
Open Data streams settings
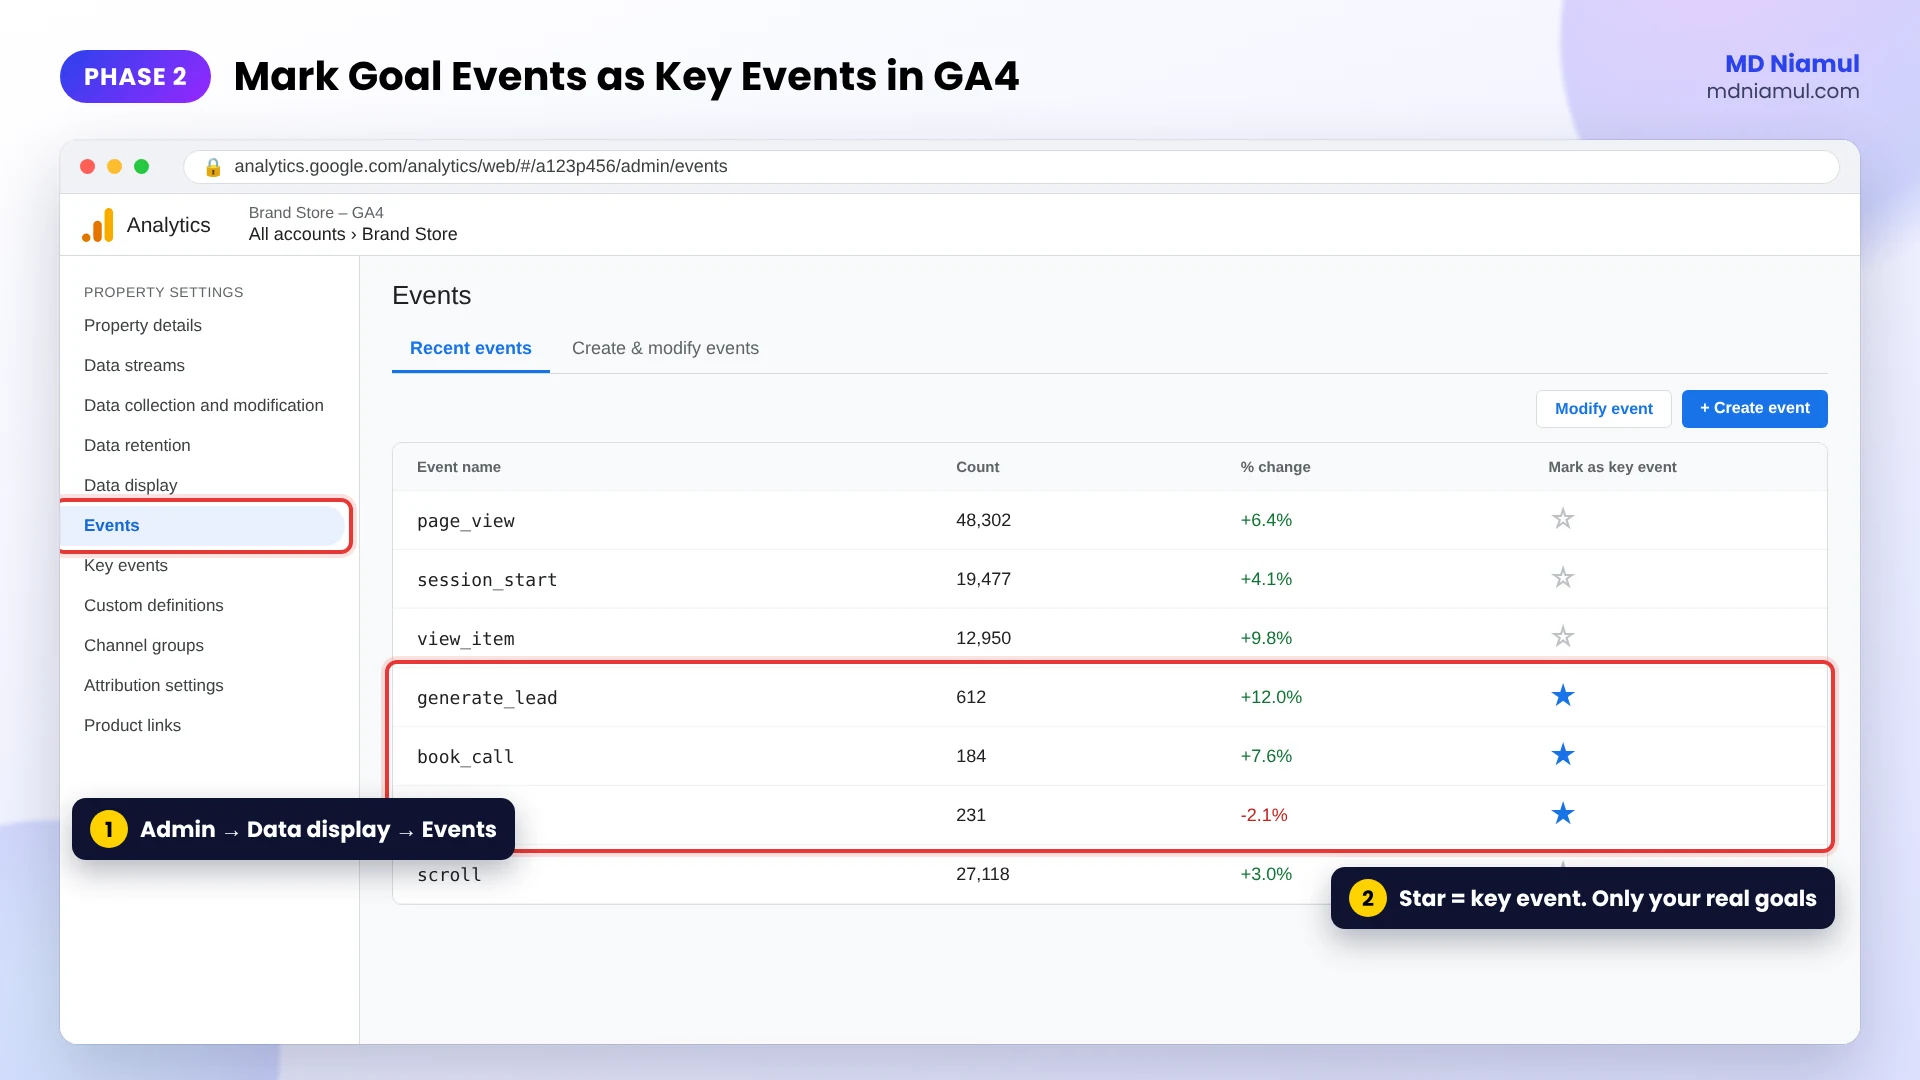coord(134,365)
